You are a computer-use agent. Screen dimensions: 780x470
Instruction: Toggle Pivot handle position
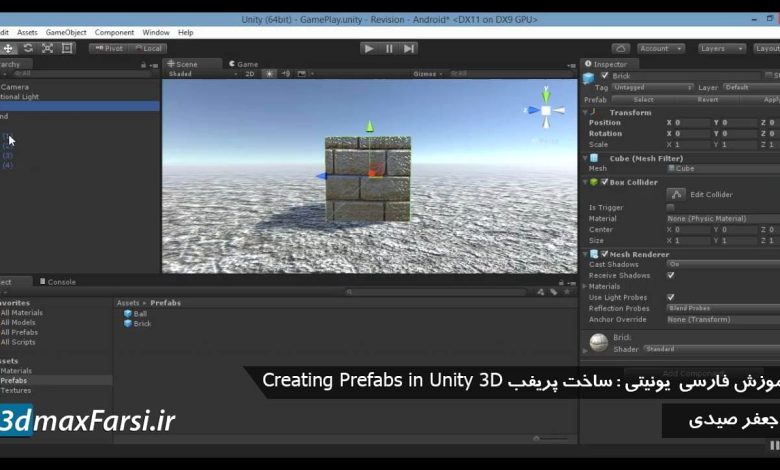click(108, 48)
